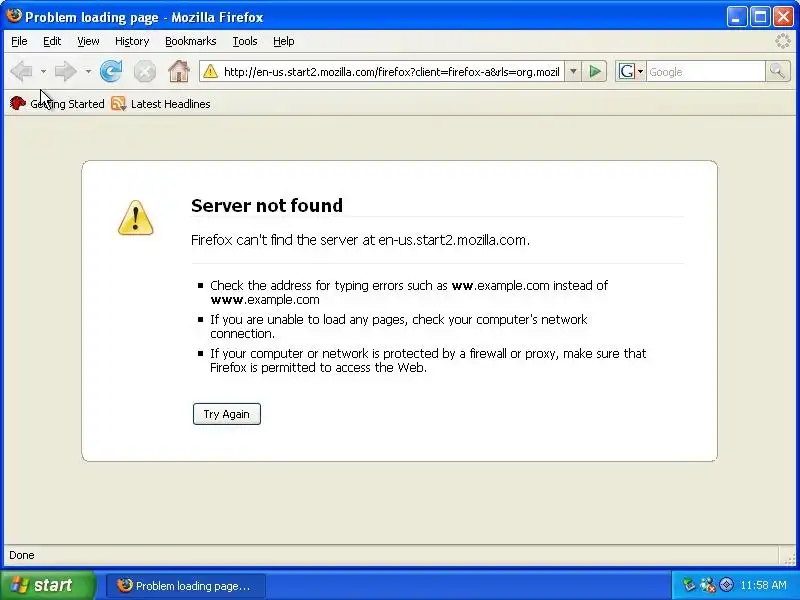The width and height of the screenshot is (800, 600).
Task: Maximize the Firefox window
Action: pyautogui.click(x=760, y=16)
